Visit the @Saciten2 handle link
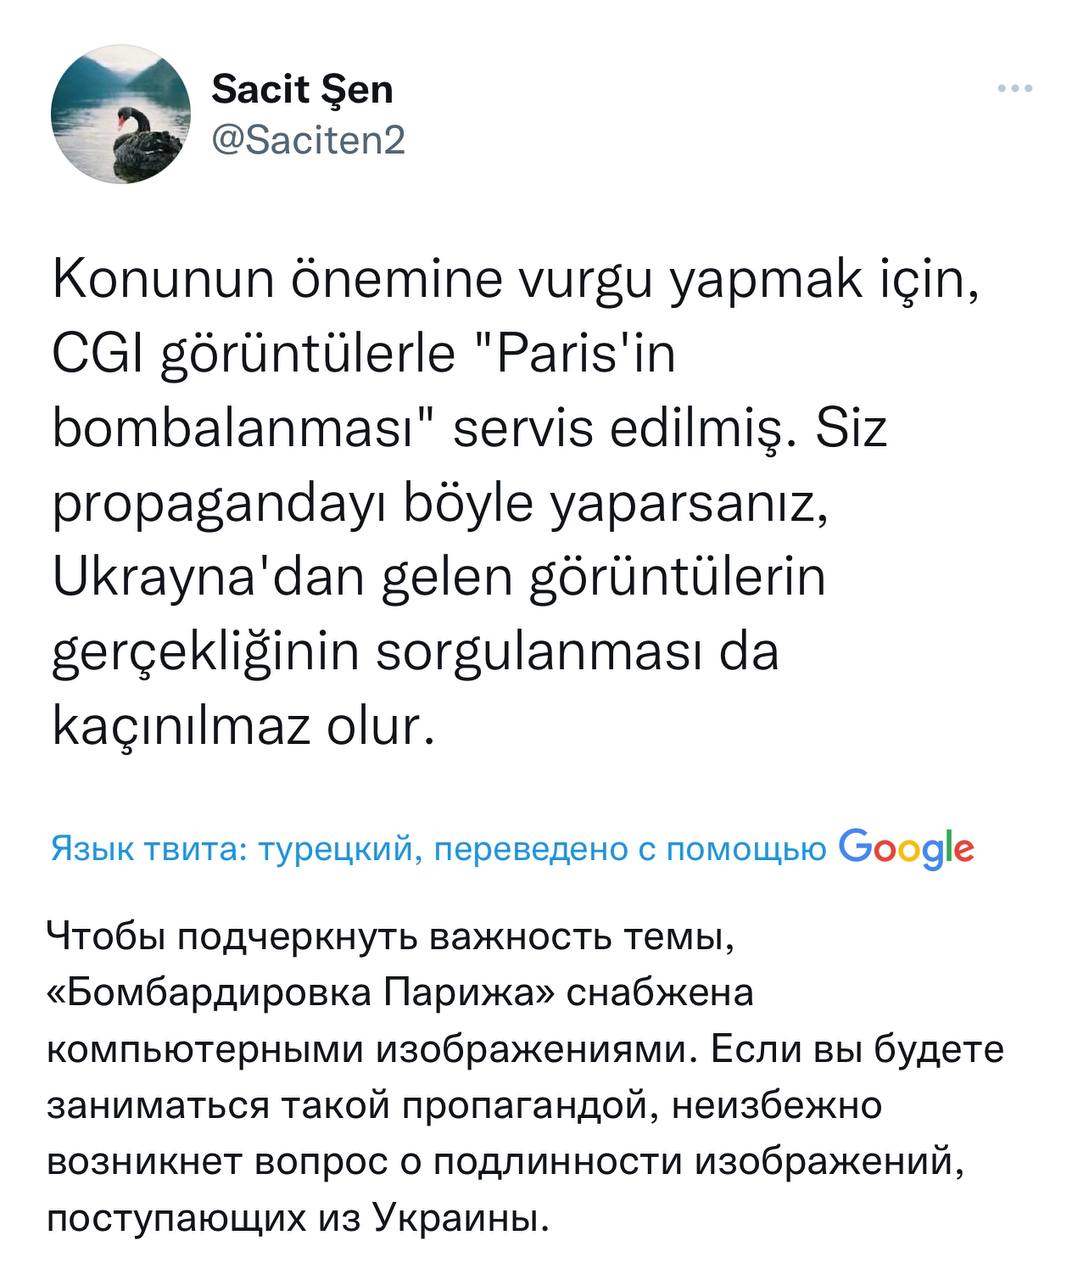Image resolution: width=1089 pixels, height=1280 pixels. point(309,141)
